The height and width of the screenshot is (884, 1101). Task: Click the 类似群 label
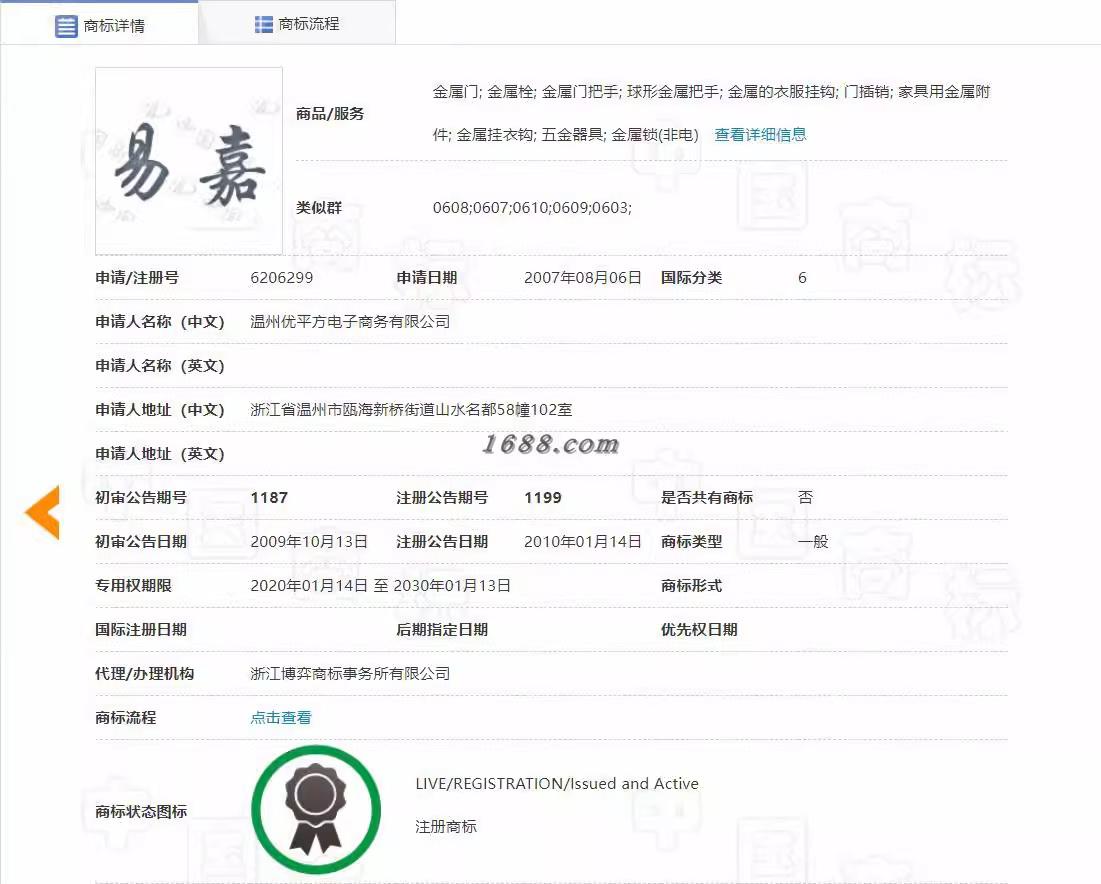[319, 208]
